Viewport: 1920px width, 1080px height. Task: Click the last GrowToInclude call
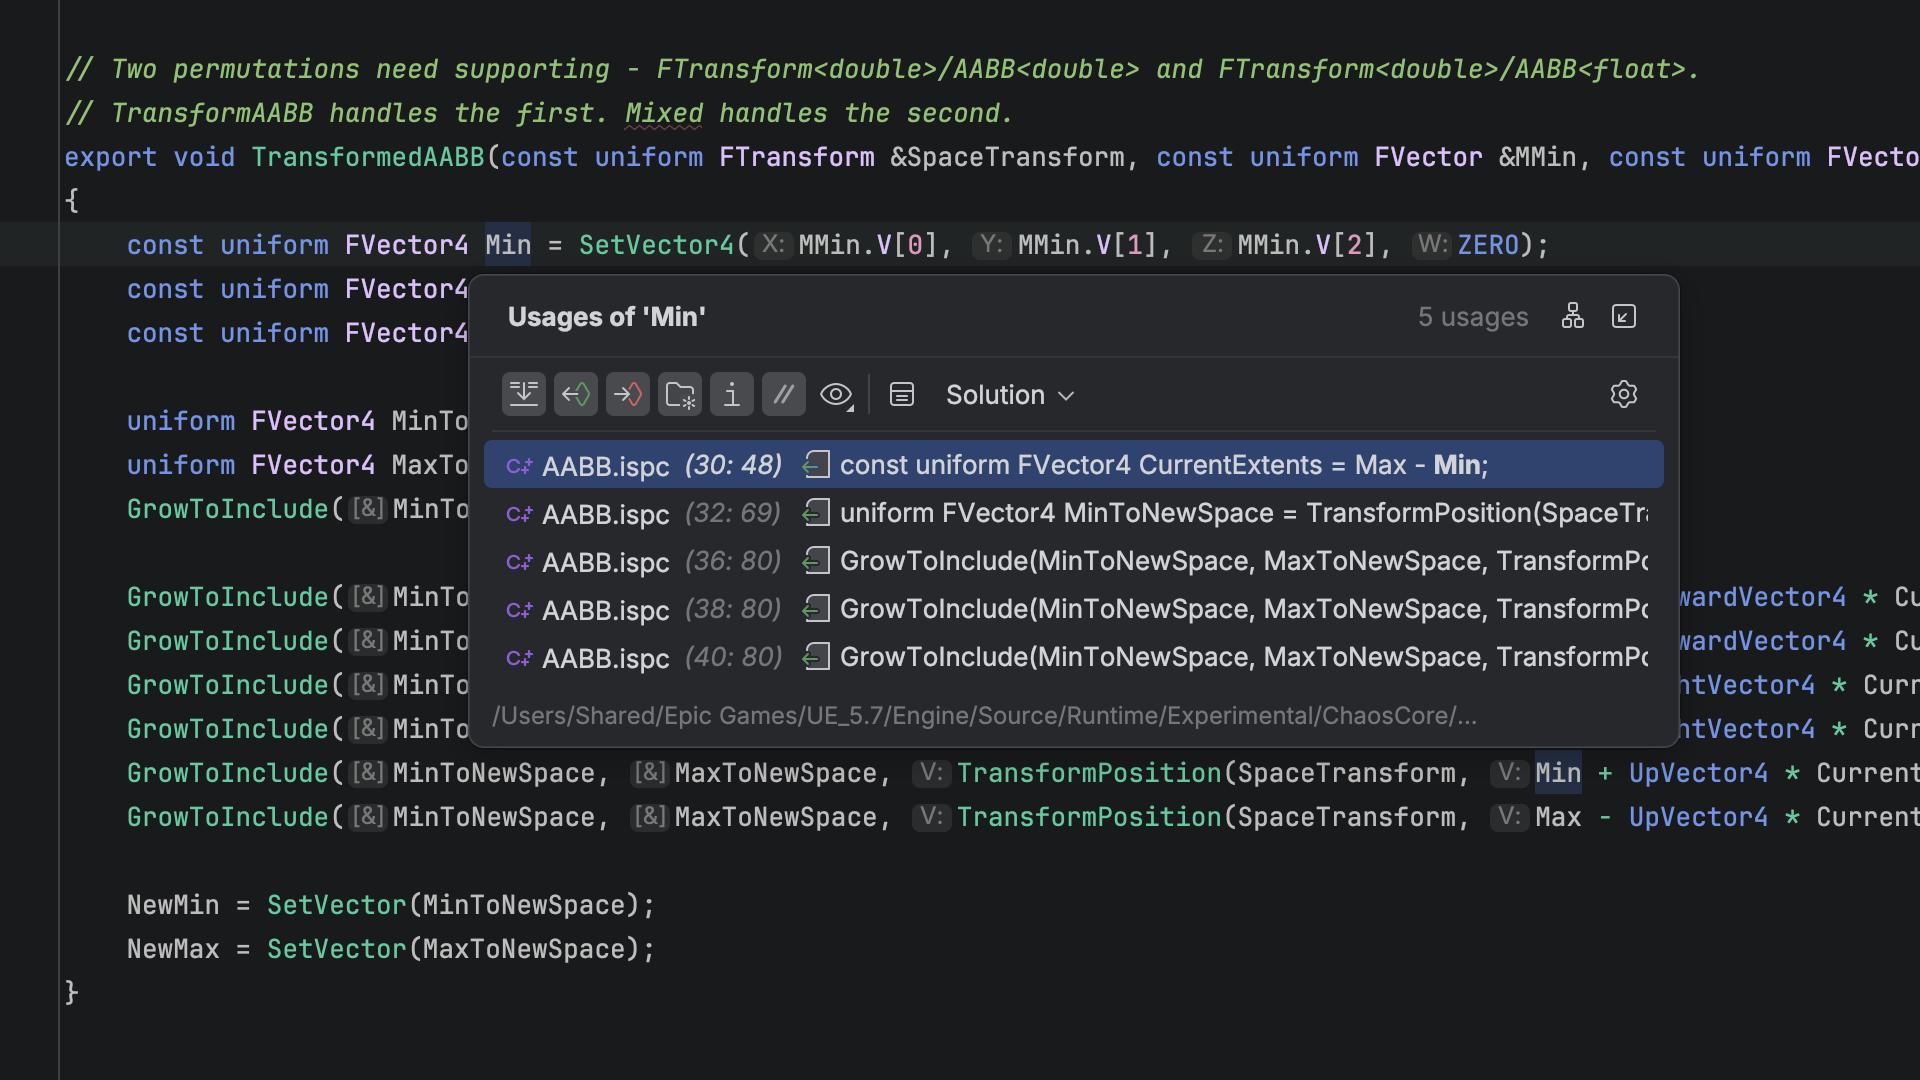228,817
